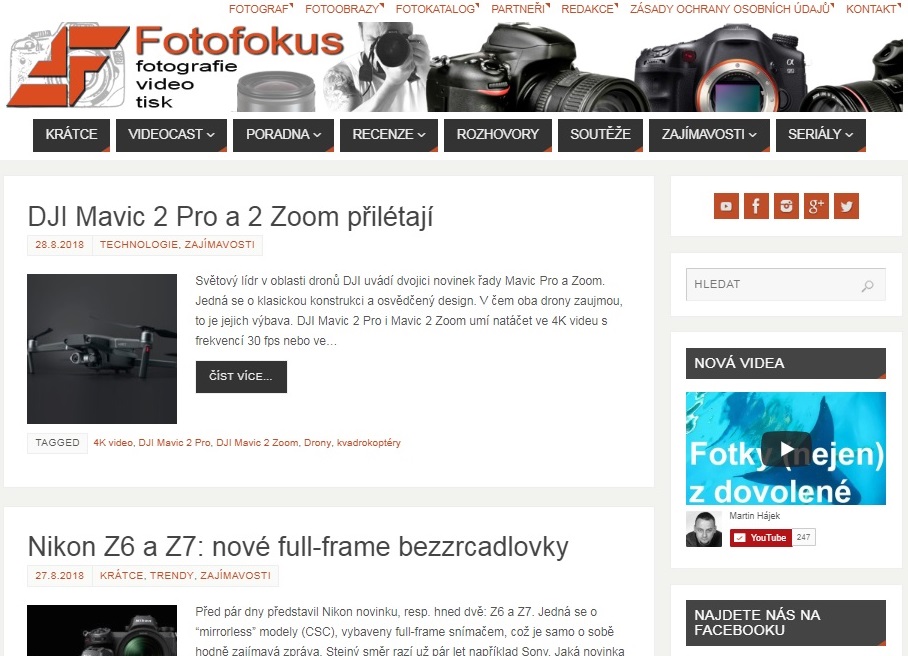Viewport: 908px width, 656px height.
Task: Focus the Hledat search field
Action: (x=785, y=284)
